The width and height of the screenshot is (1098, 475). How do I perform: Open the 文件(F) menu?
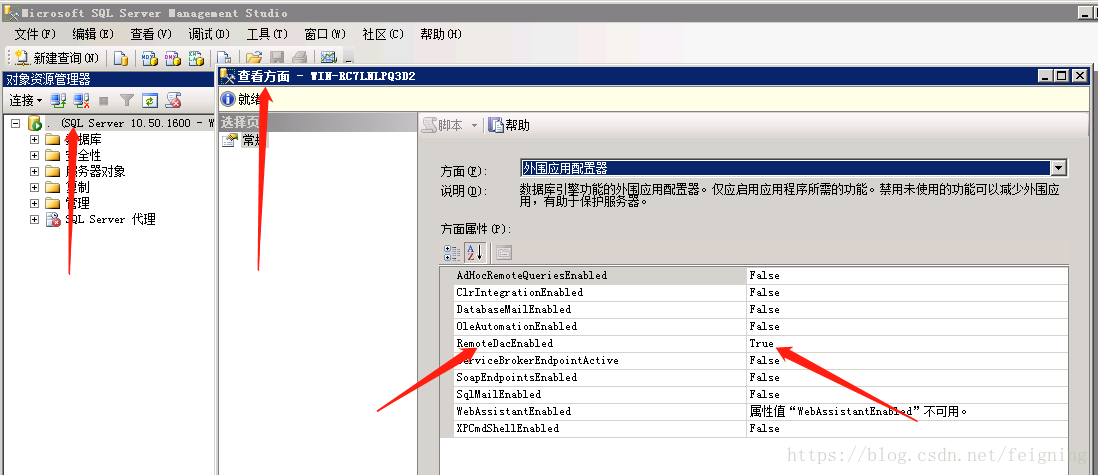click(x=35, y=34)
